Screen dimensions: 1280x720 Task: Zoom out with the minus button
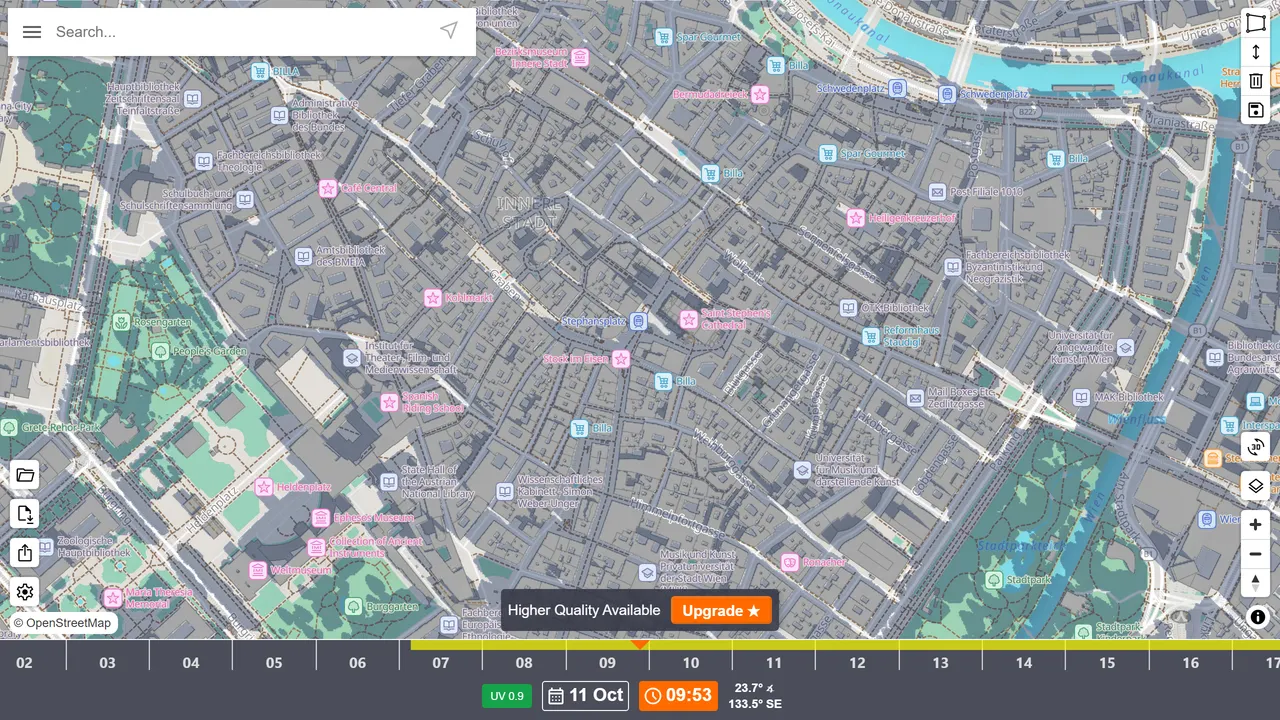pyautogui.click(x=1256, y=554)
